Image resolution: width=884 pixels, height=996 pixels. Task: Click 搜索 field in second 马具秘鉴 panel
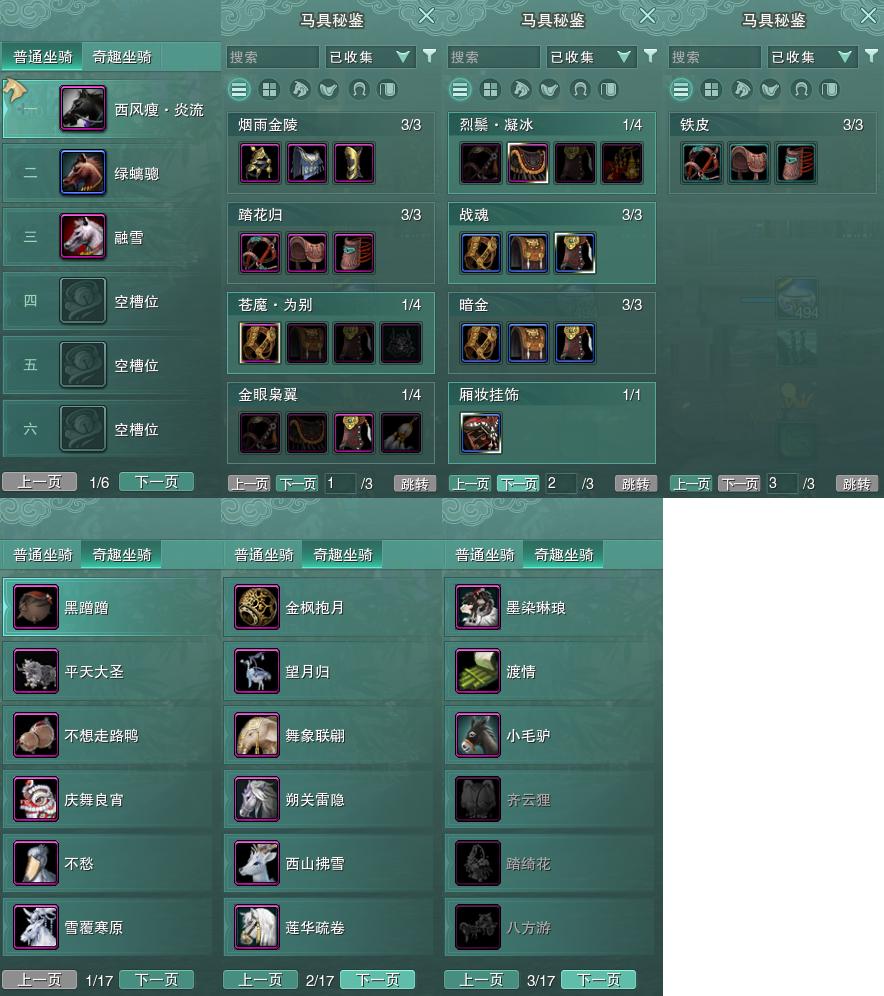coord(493,57)
